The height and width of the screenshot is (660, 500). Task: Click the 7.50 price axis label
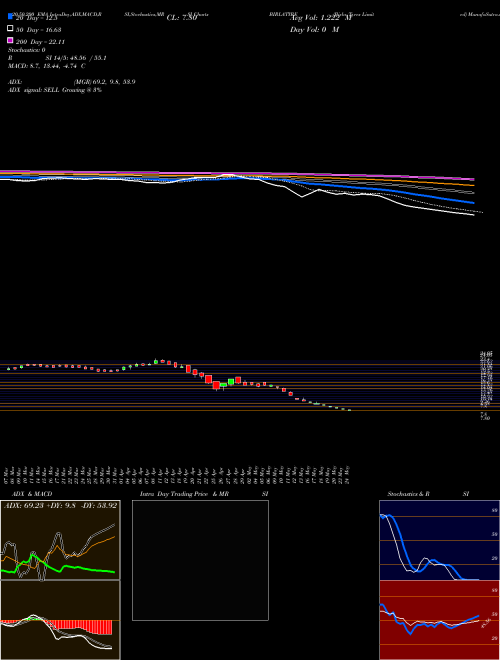485,418
